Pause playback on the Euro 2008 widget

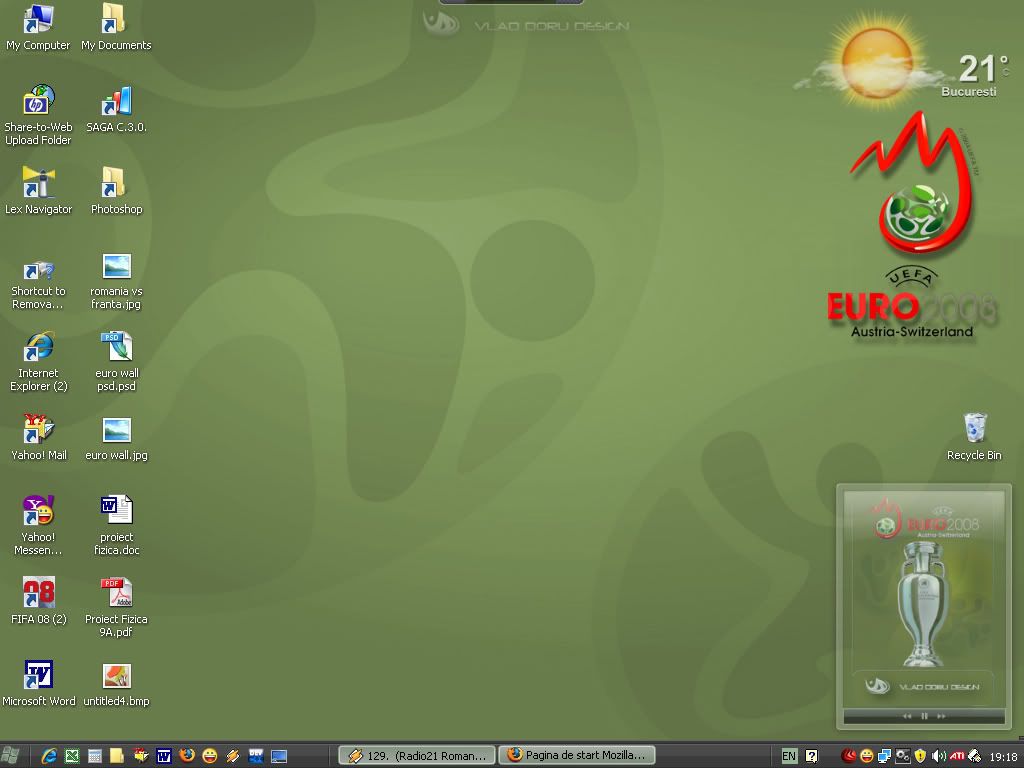(923, 716)
